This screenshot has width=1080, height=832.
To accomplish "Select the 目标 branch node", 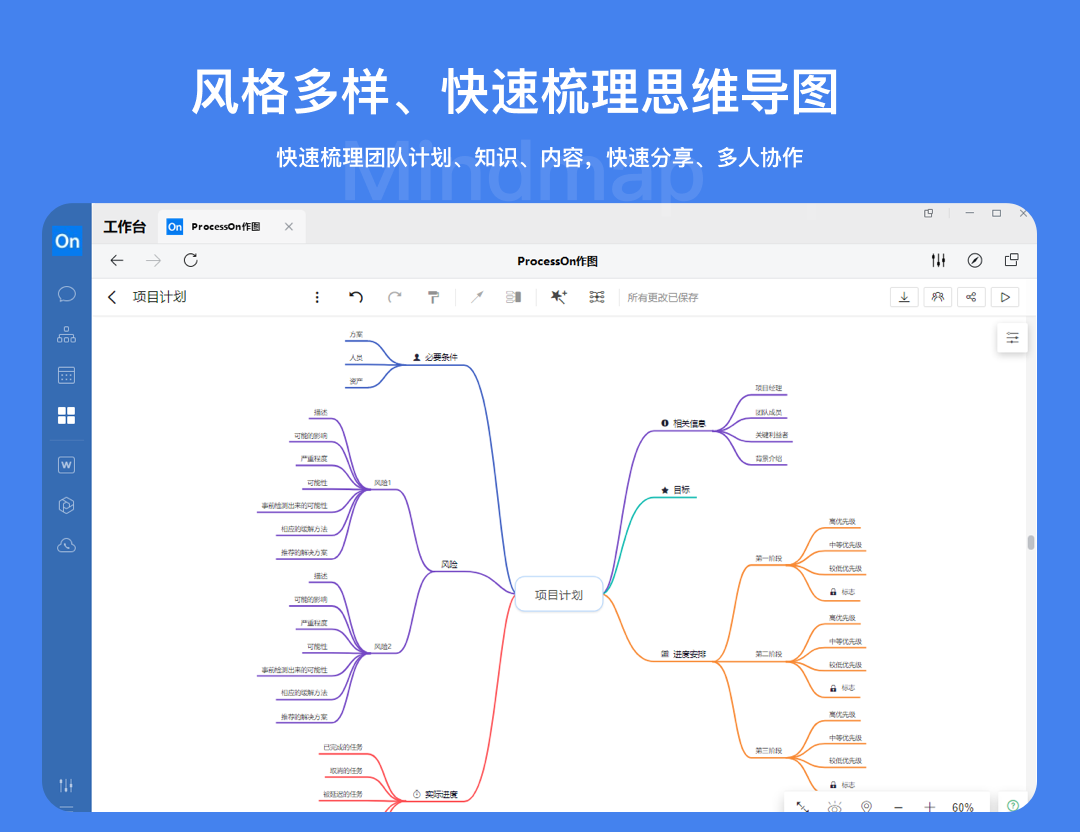I will click(676, 490).
